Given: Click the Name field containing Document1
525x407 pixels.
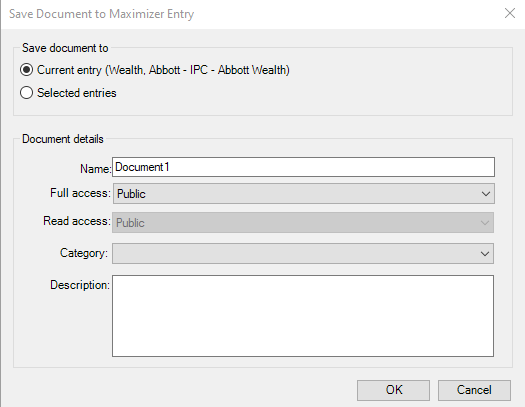Looking at the screenshot, I should (x=303, y=167).
